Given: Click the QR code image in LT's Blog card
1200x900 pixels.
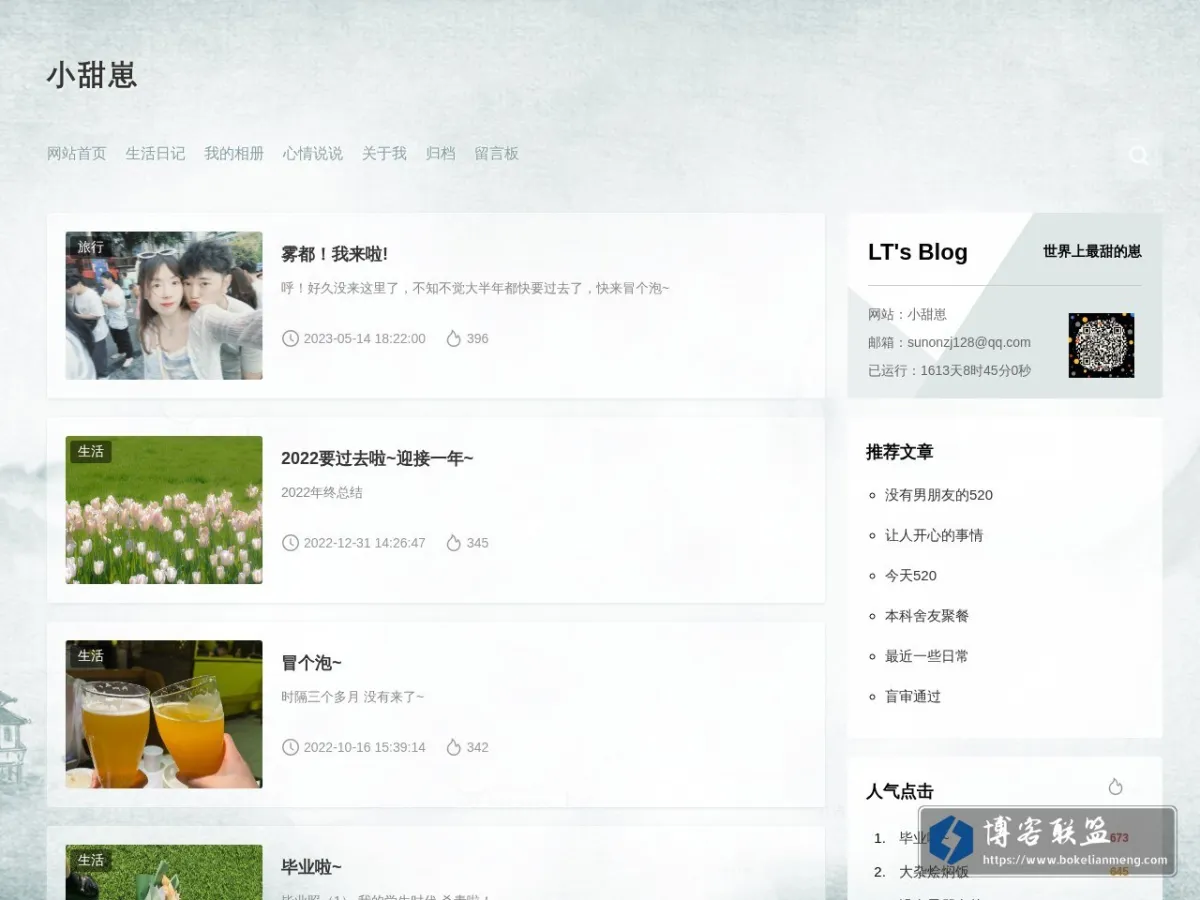Looking at the screenshot, I should [x=1101, y=345].
